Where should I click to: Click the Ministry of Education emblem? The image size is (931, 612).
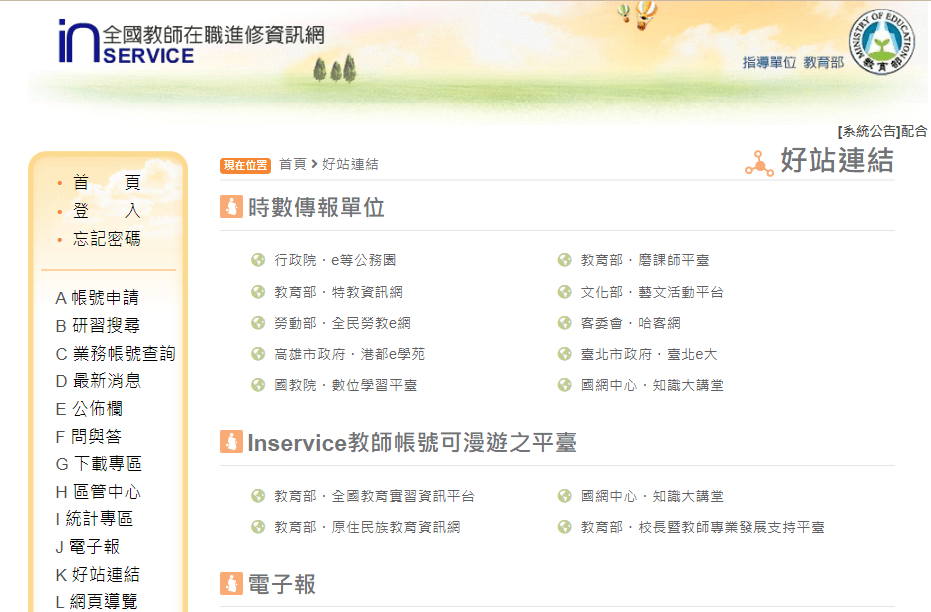pos(881,42)
